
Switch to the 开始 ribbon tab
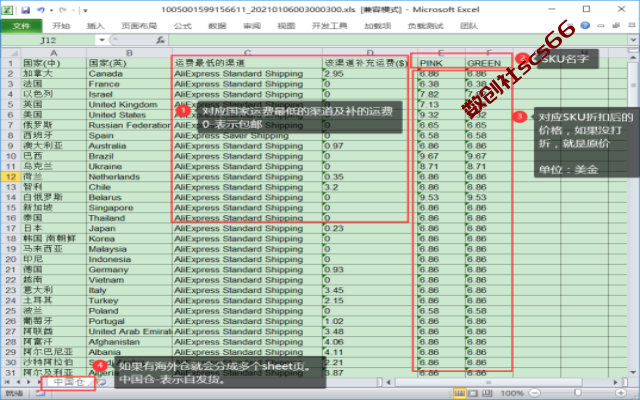[61, 26]
